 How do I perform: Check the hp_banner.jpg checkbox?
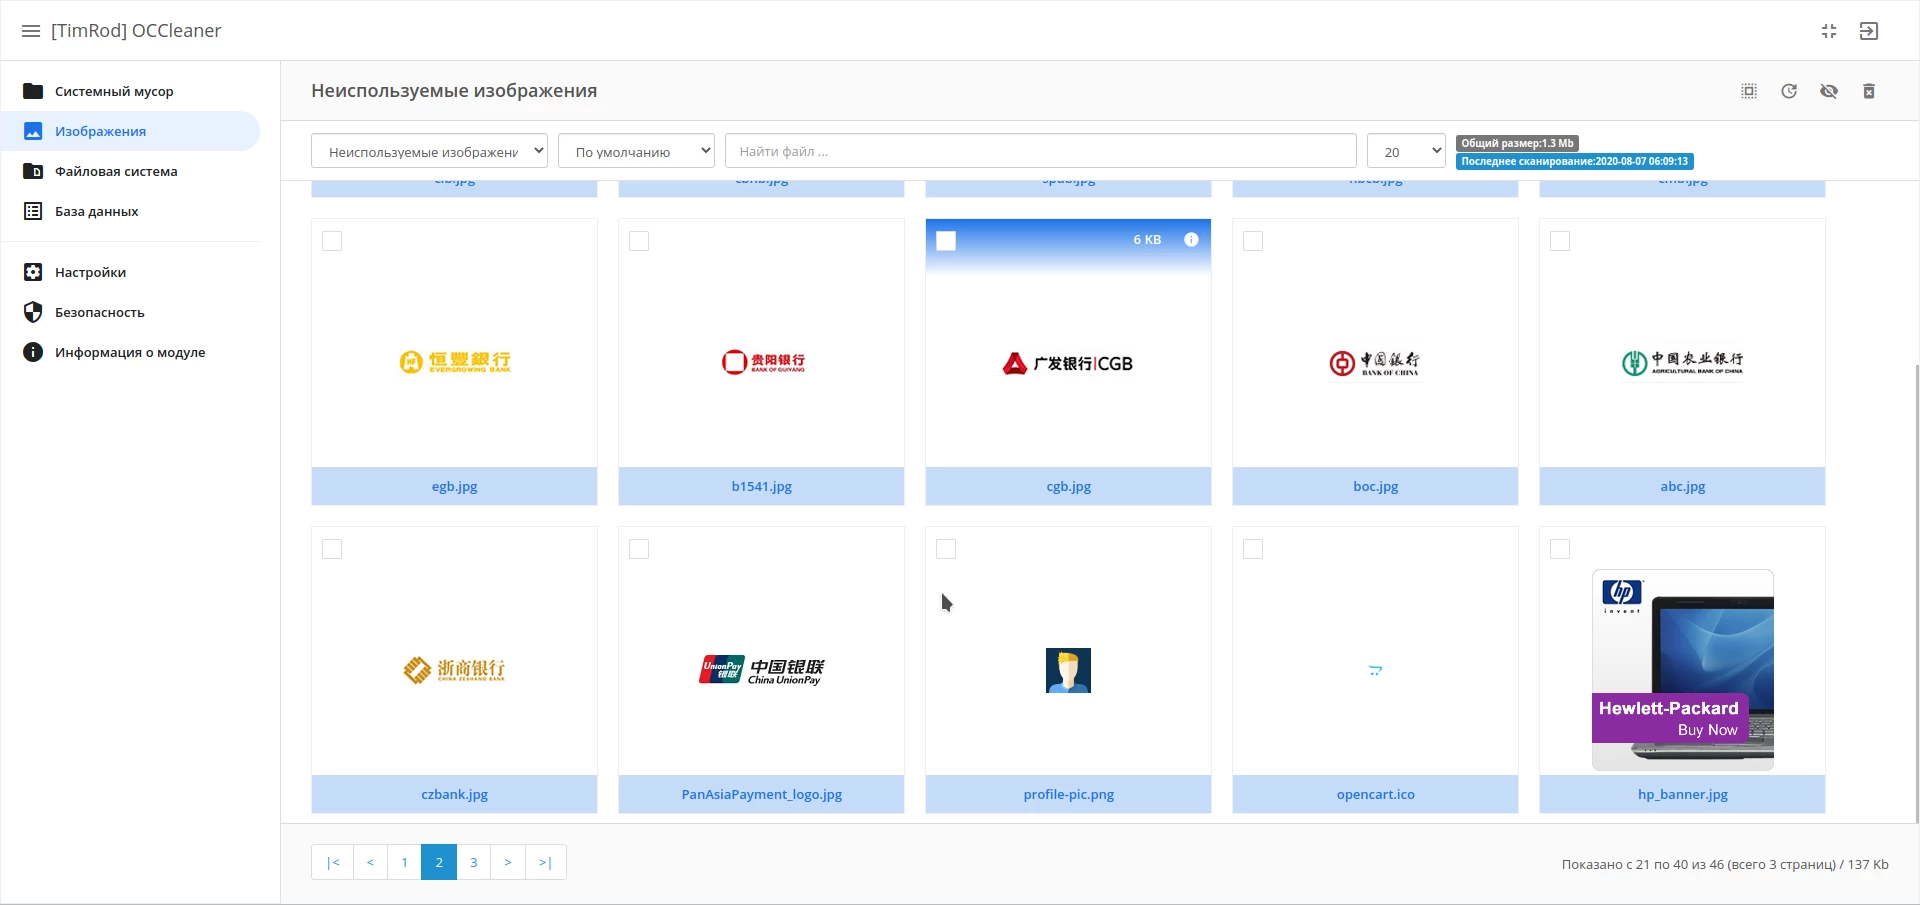(1560, 549)
